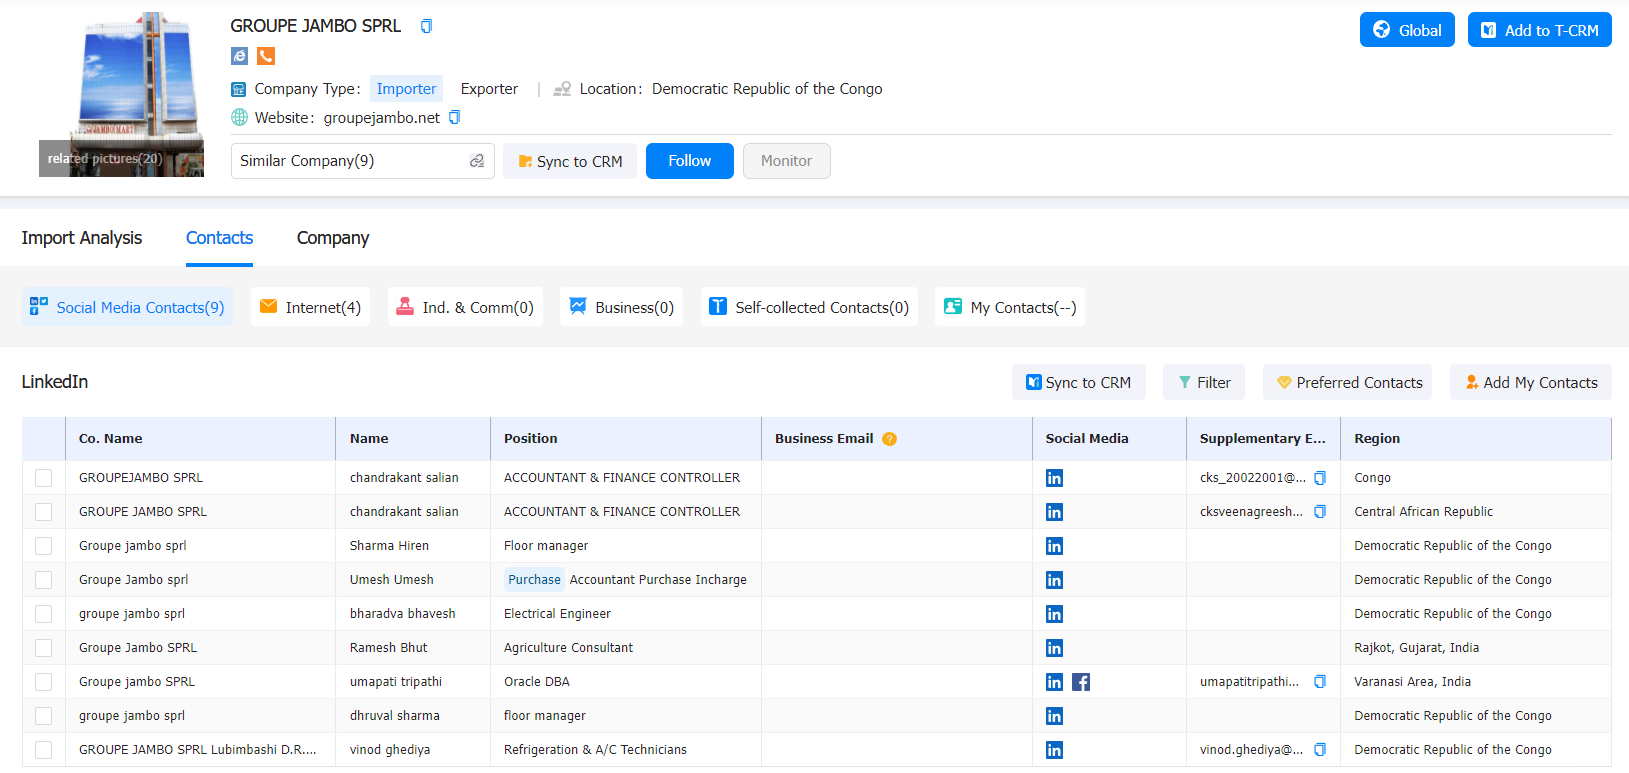Open the browser icon under the company name
1629x773 pixels.
click(239, 56)
